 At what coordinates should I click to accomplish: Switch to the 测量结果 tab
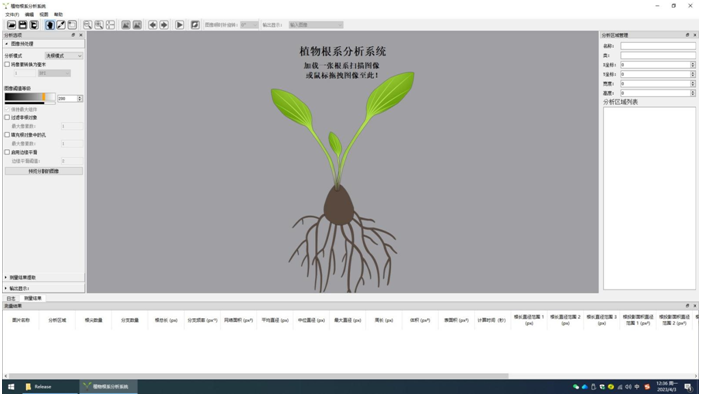33,298
